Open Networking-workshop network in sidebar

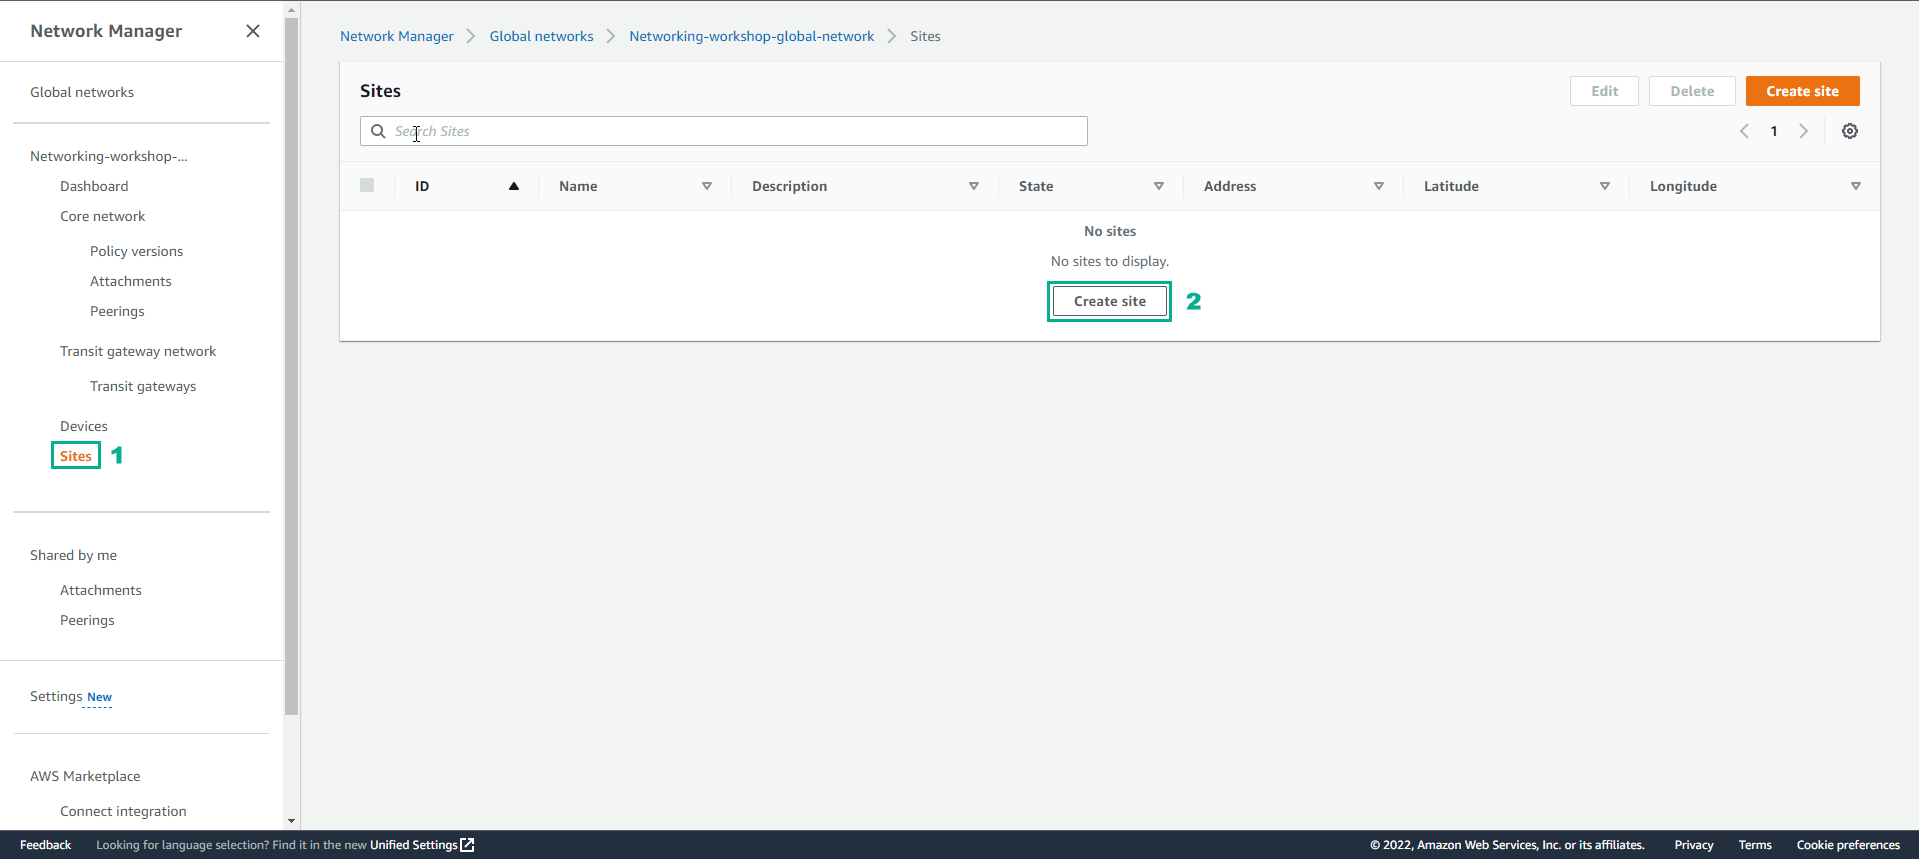109,156
